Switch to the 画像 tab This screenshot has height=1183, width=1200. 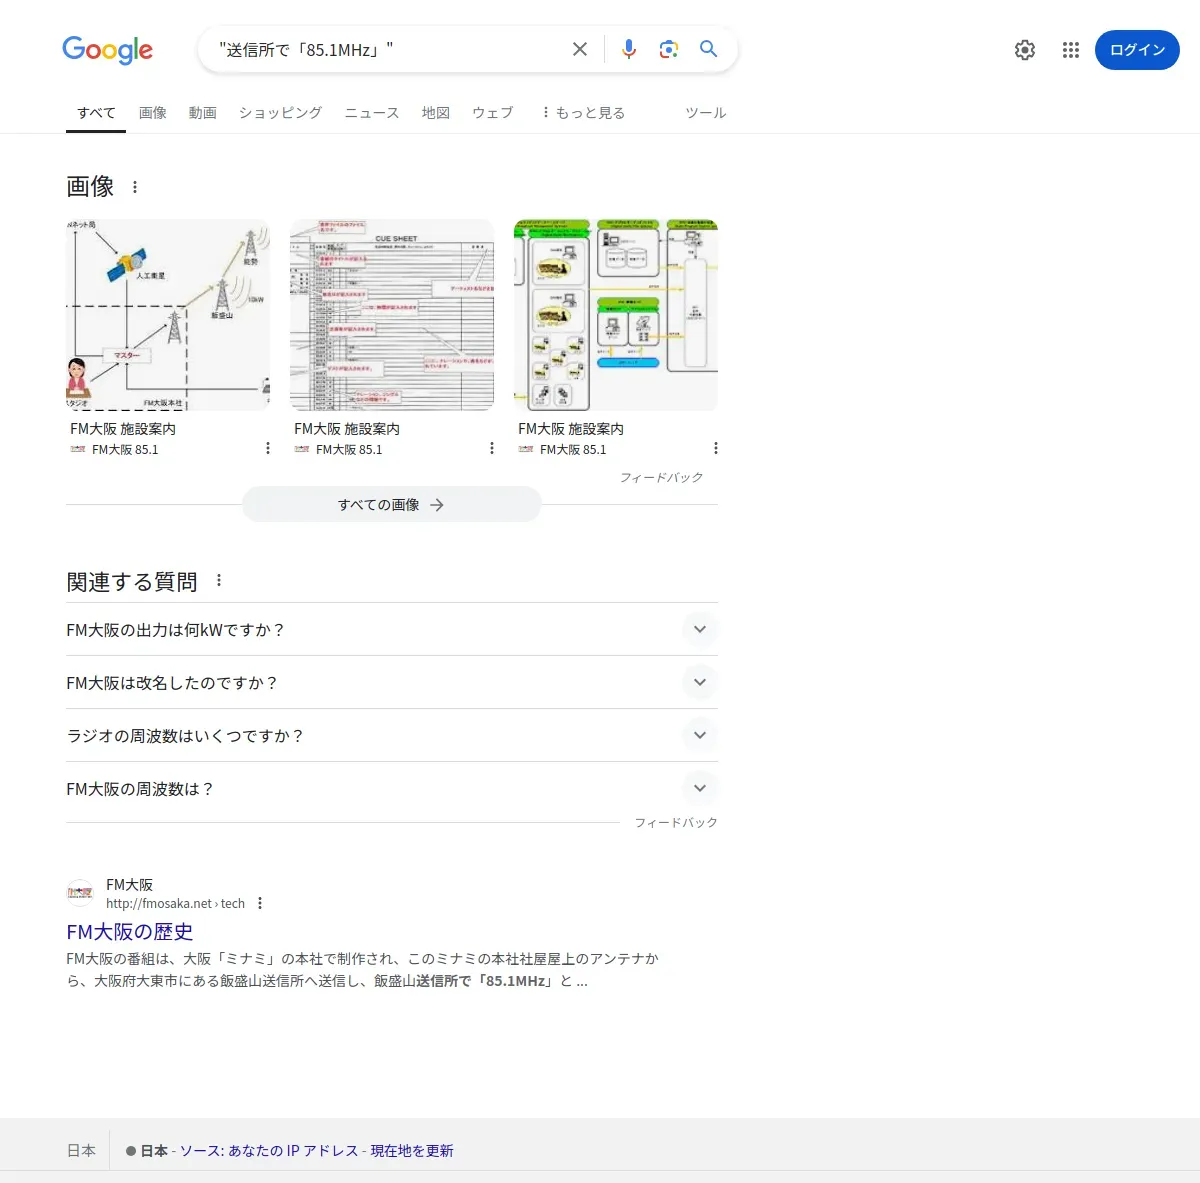(153, 113)
